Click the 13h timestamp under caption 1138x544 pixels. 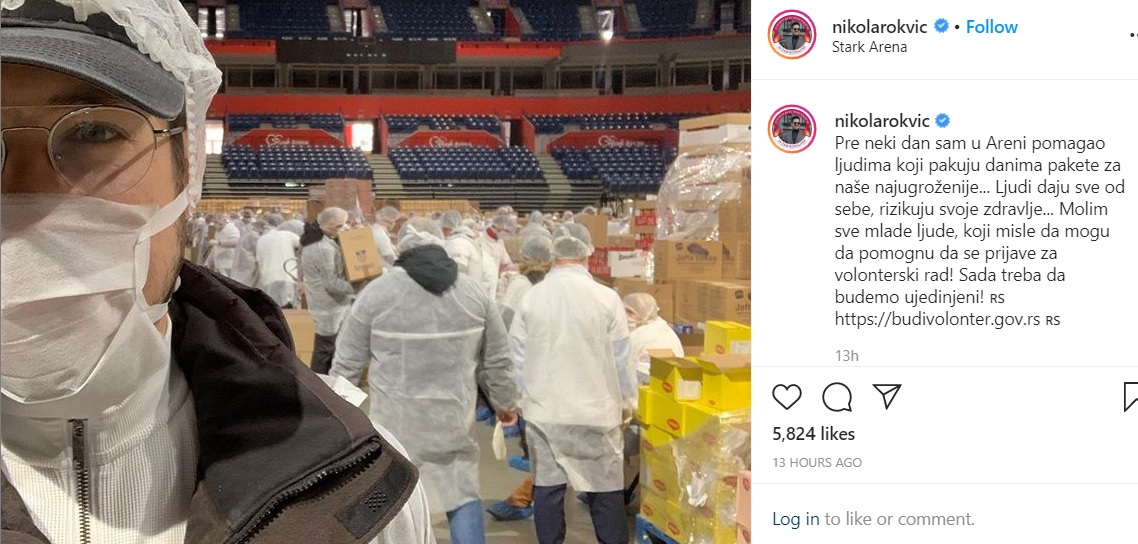pos(846,355)
